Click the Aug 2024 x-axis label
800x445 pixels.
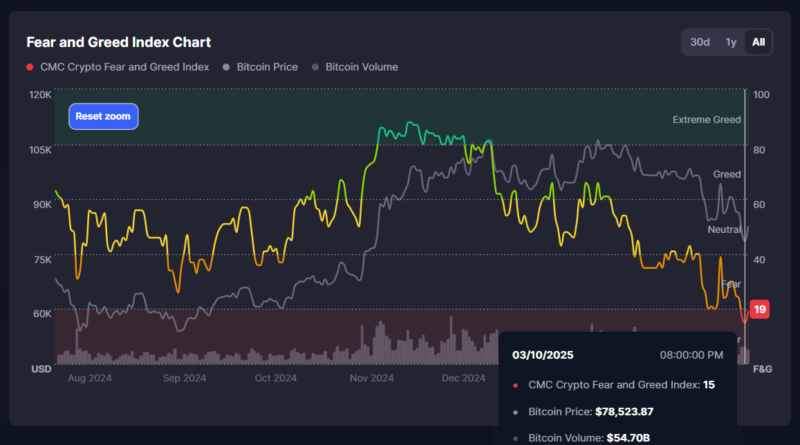pyautogui.click(x=89, y=379)
